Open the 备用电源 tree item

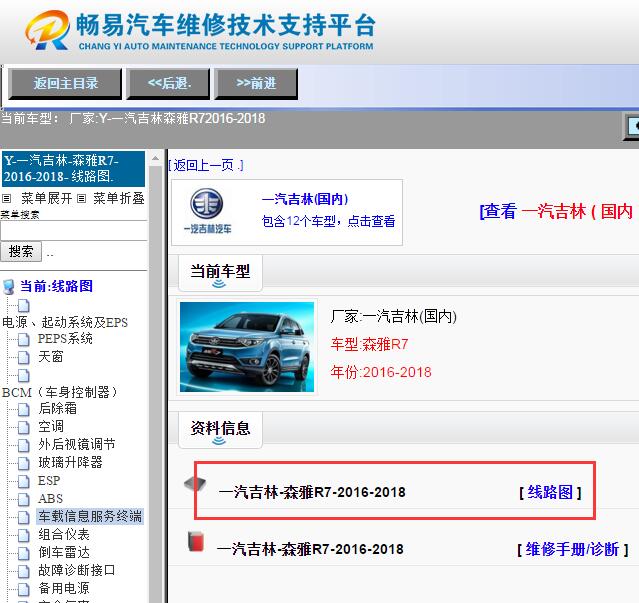(x=64, y=588)
